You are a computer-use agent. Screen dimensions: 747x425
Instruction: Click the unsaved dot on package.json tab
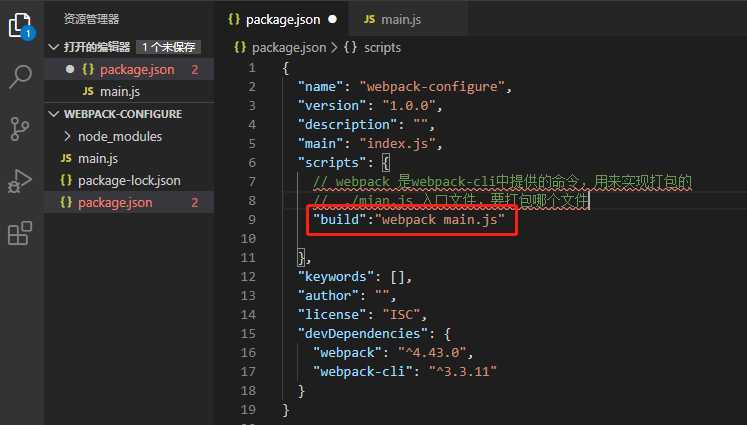coord(333,19)
